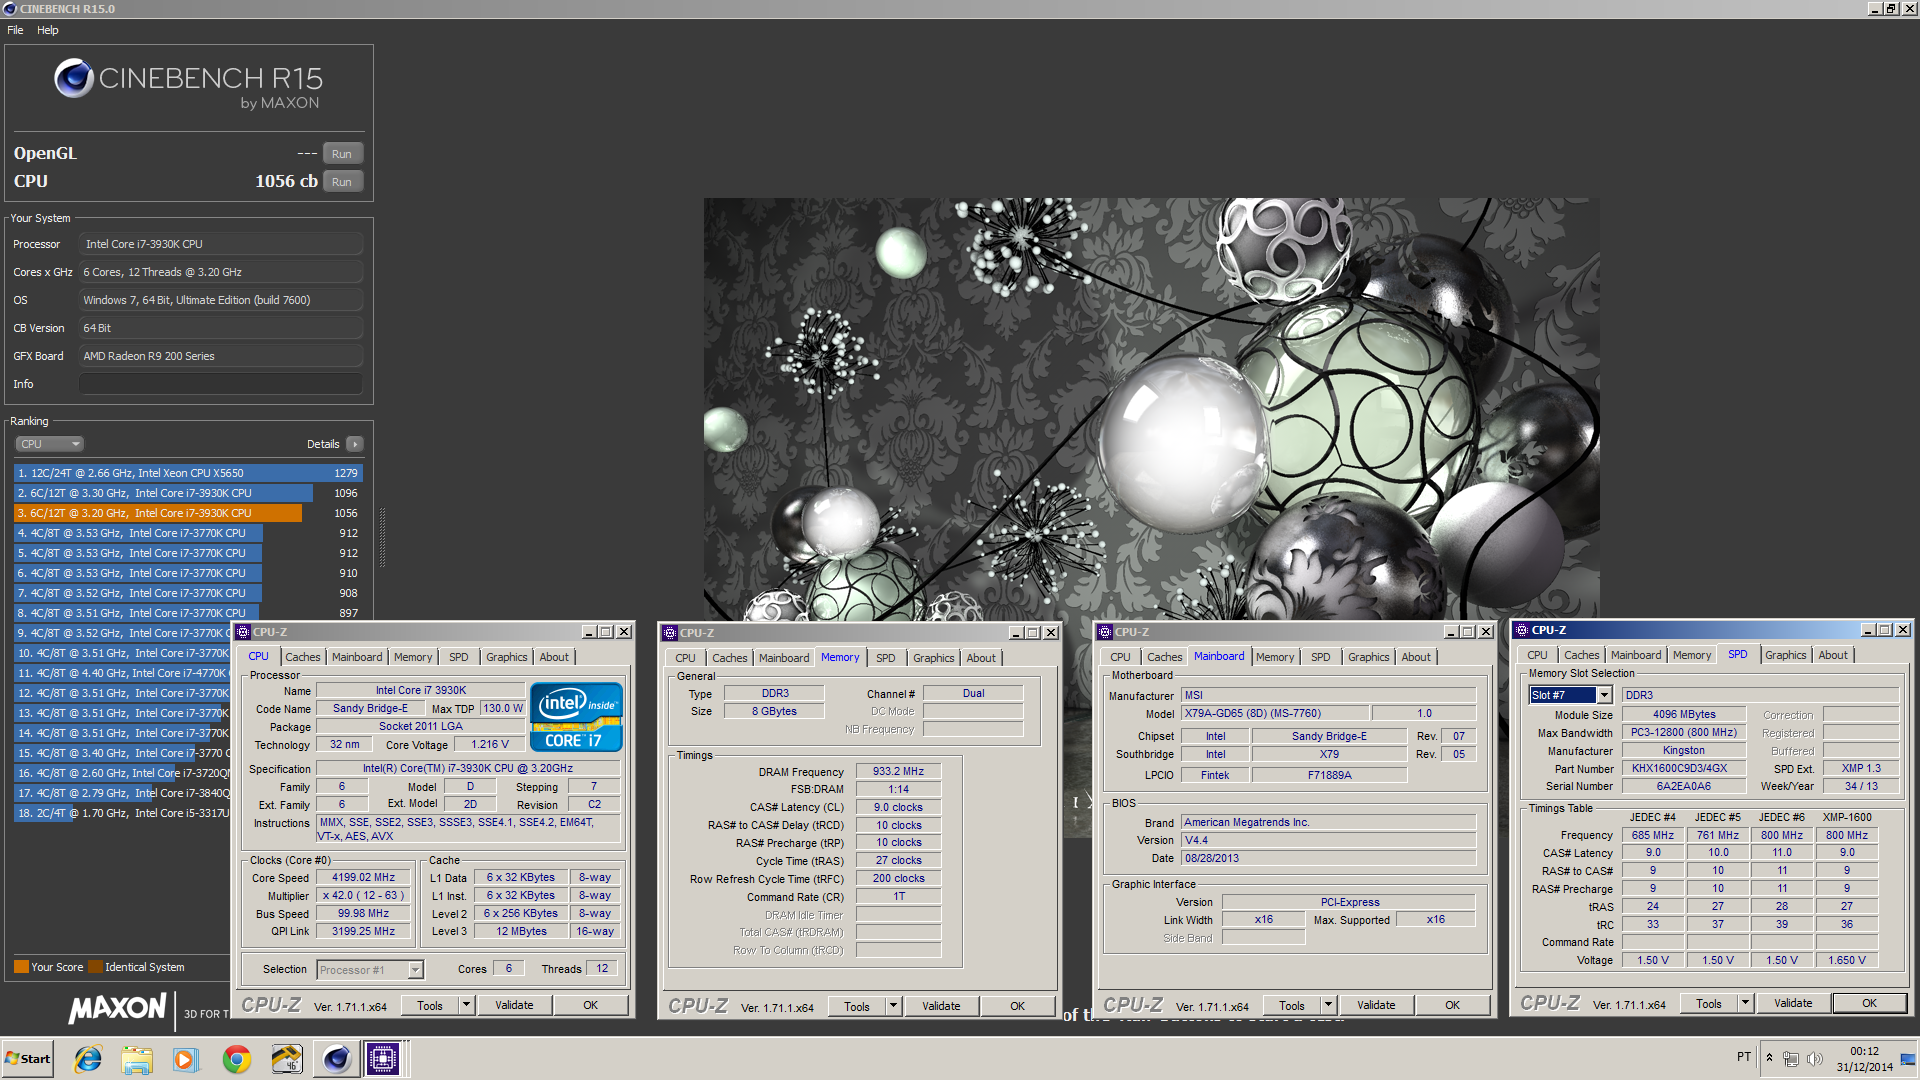This screenshot has height=1080, width=1920.
Task: Switch to CPU tab in SPD CPU-Z window
Action: pyautogui.click(x=1537, y=655)
